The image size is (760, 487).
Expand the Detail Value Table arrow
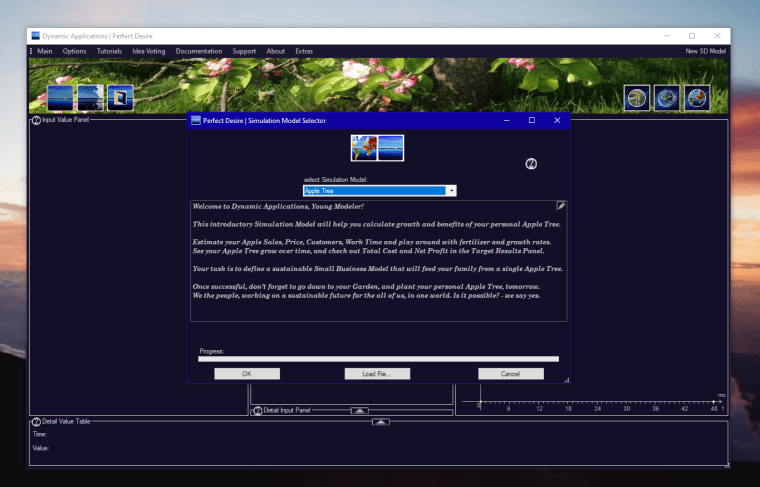point(381,422)
